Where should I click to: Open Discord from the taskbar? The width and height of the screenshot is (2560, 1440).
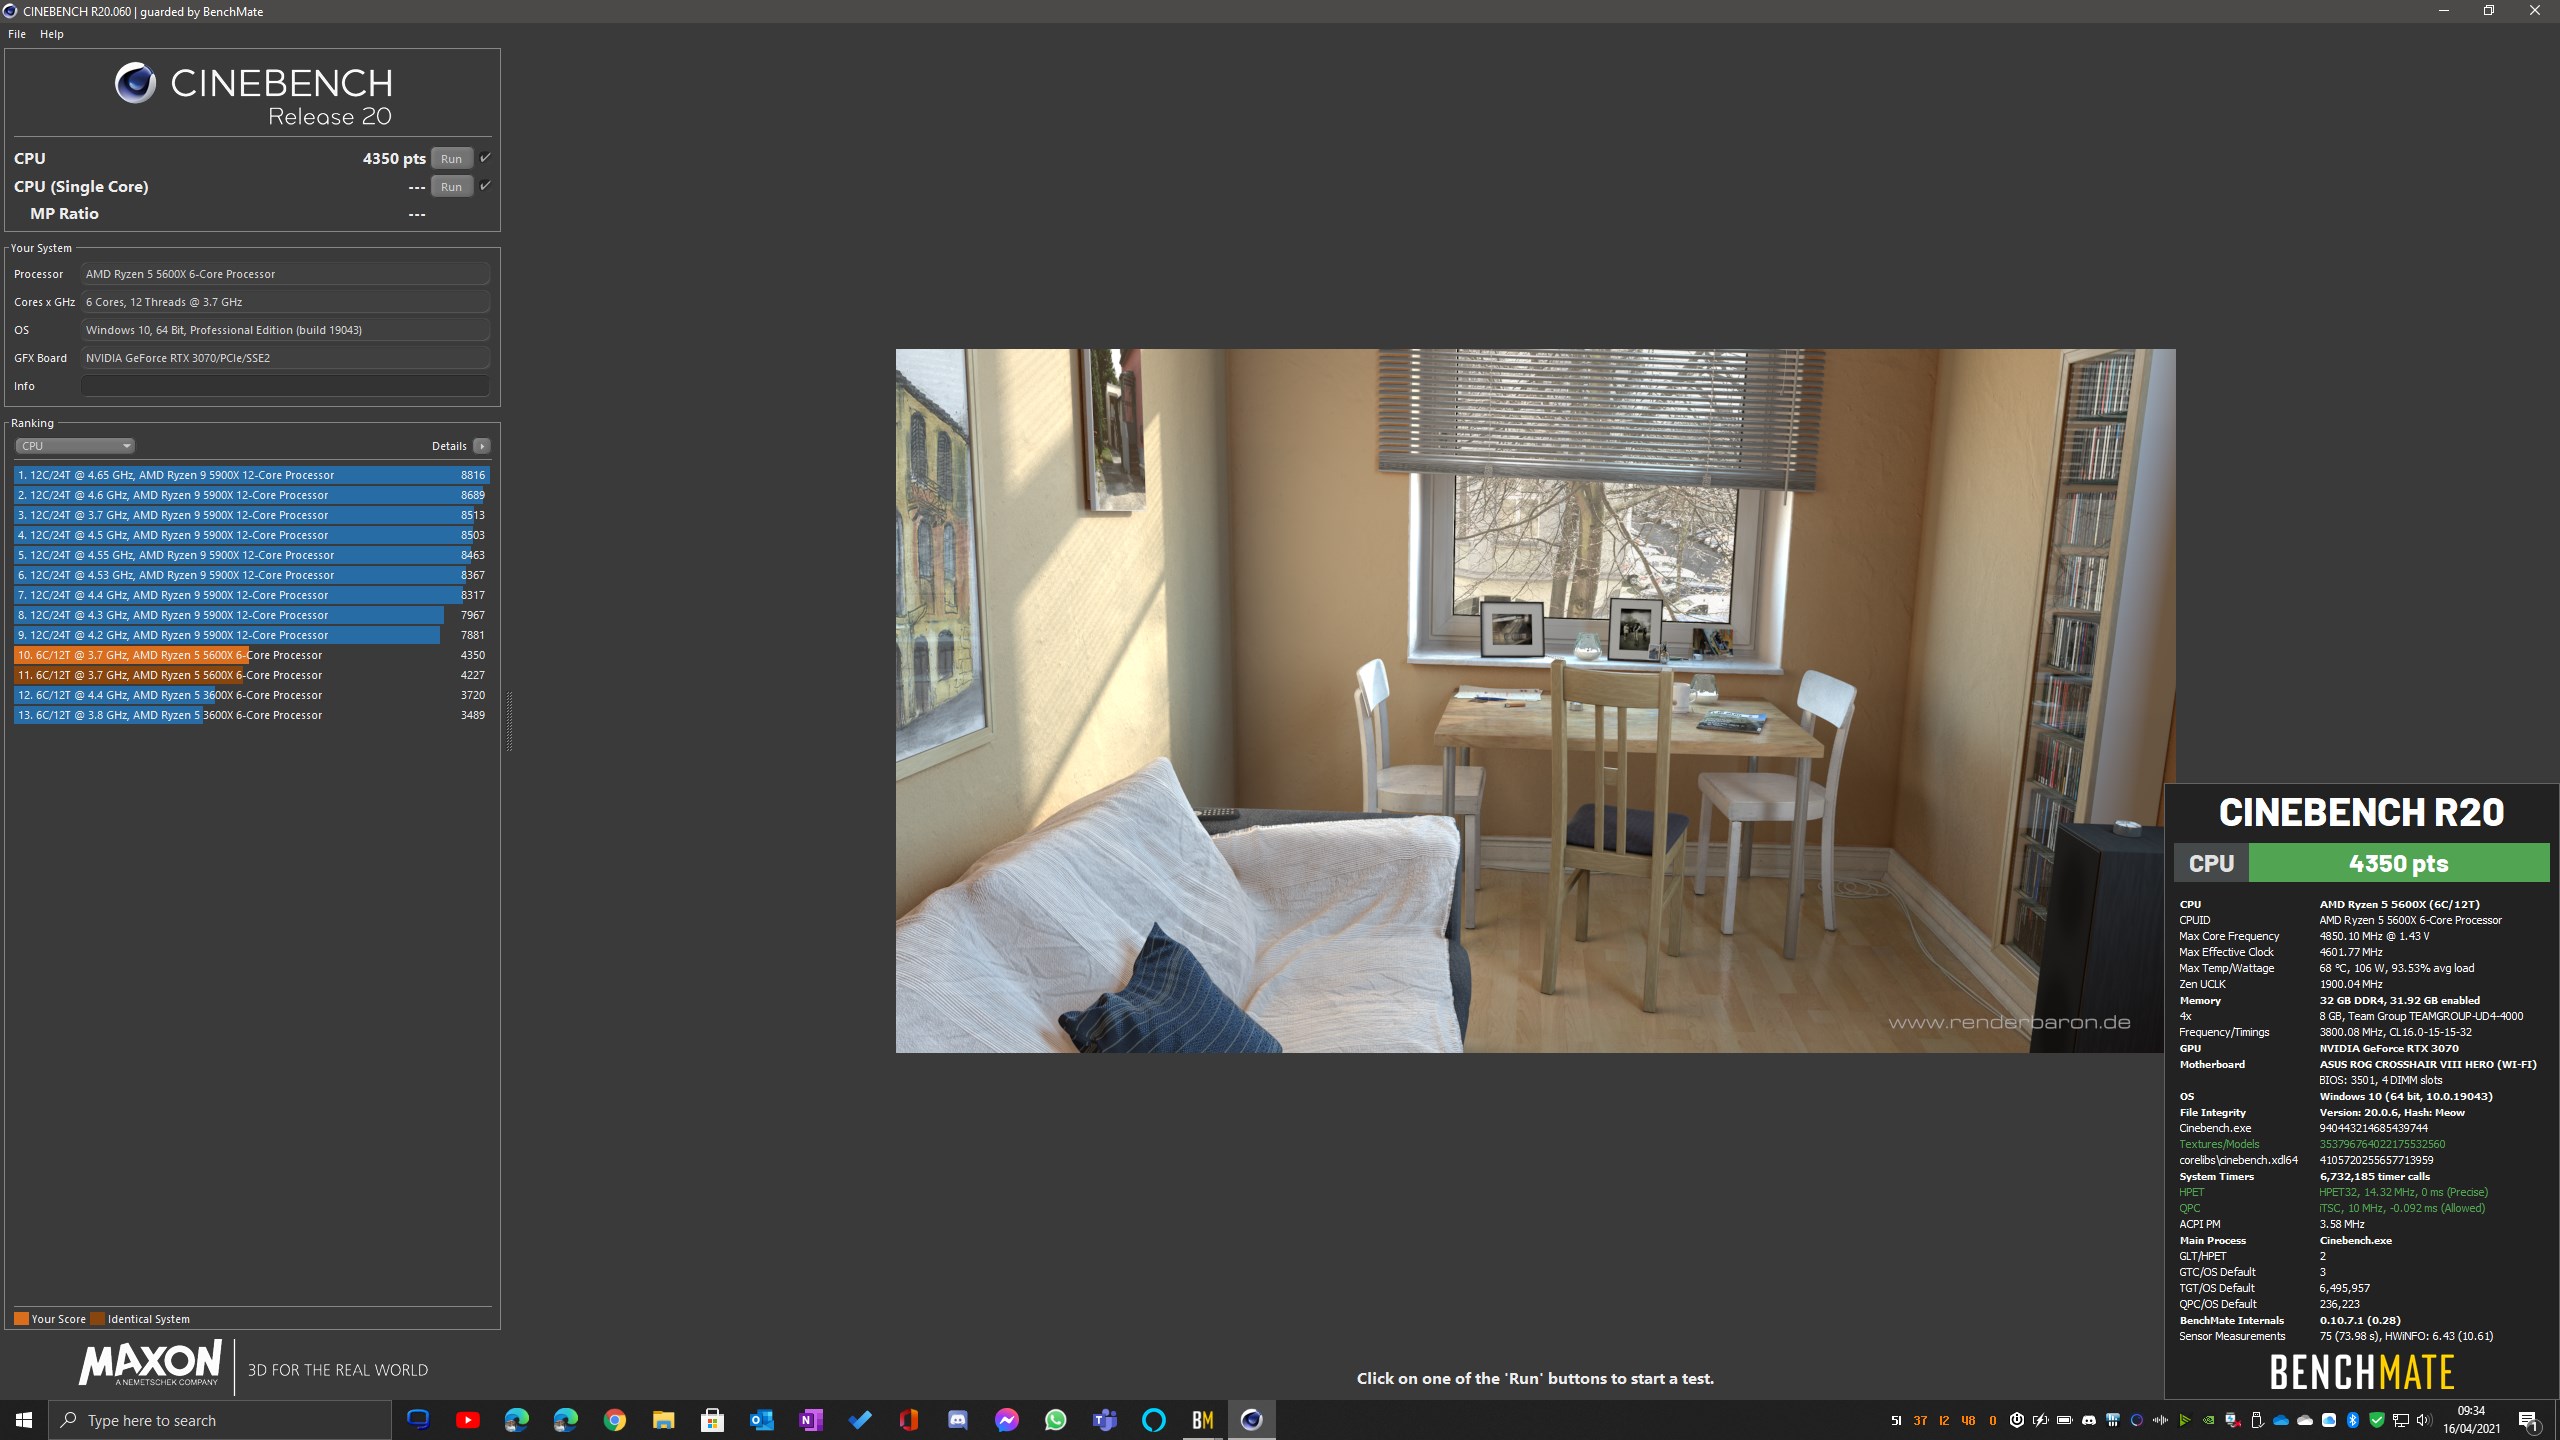tap(957, 1420)
